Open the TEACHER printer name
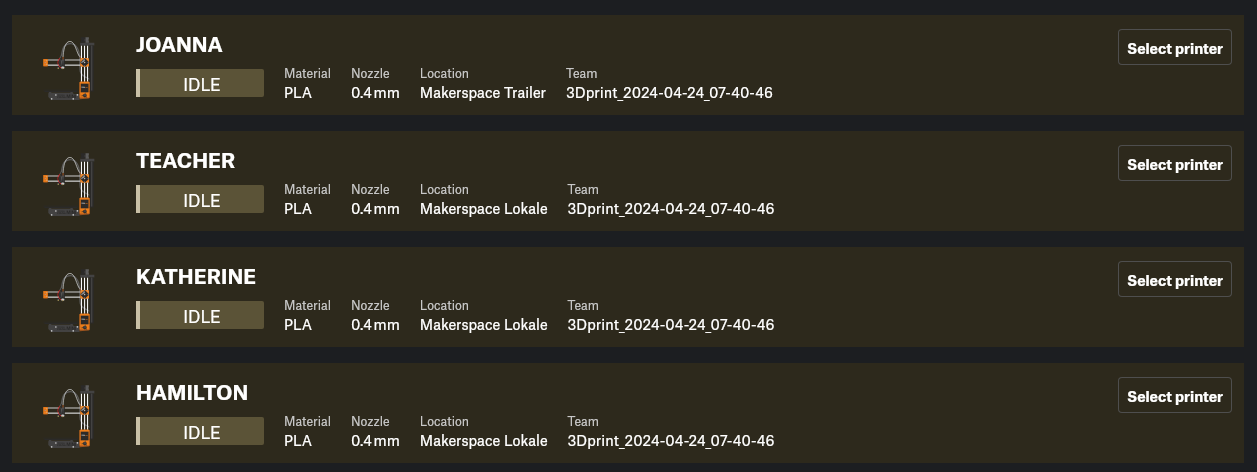Image resolution: width=1257 pixels, height=472 pixels. click(x=185, y=161)
